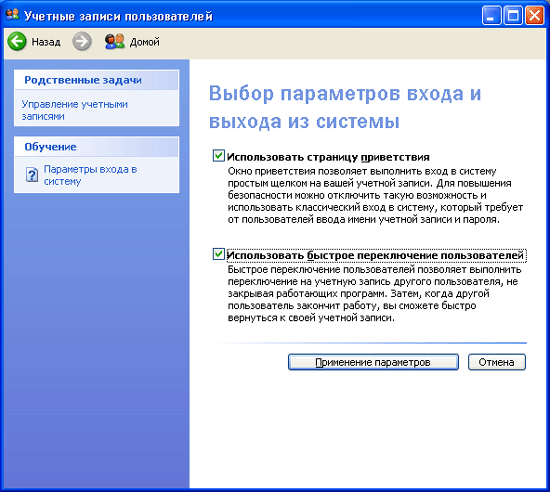Uncheck the Использовать страницу приветствия checkbox
This screenshot has width=550, height=492.
click(x=219, y=155)
